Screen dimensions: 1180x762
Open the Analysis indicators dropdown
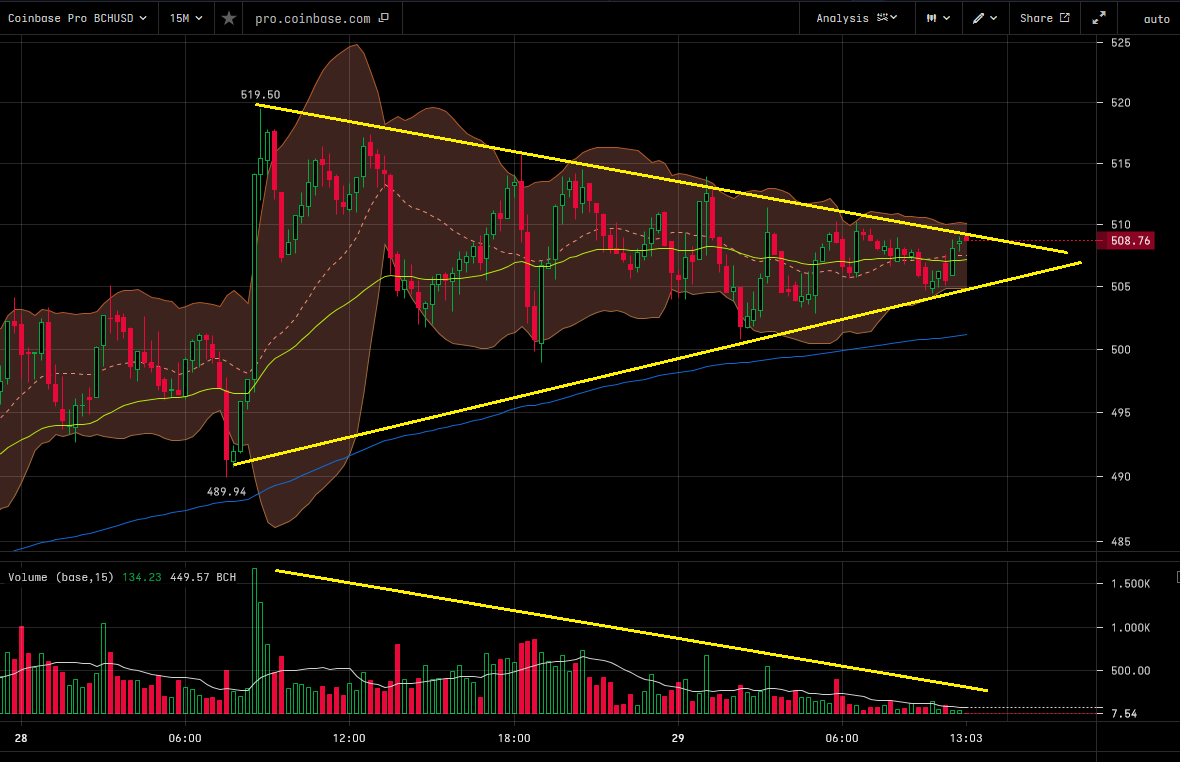click(x=856, y=18)
